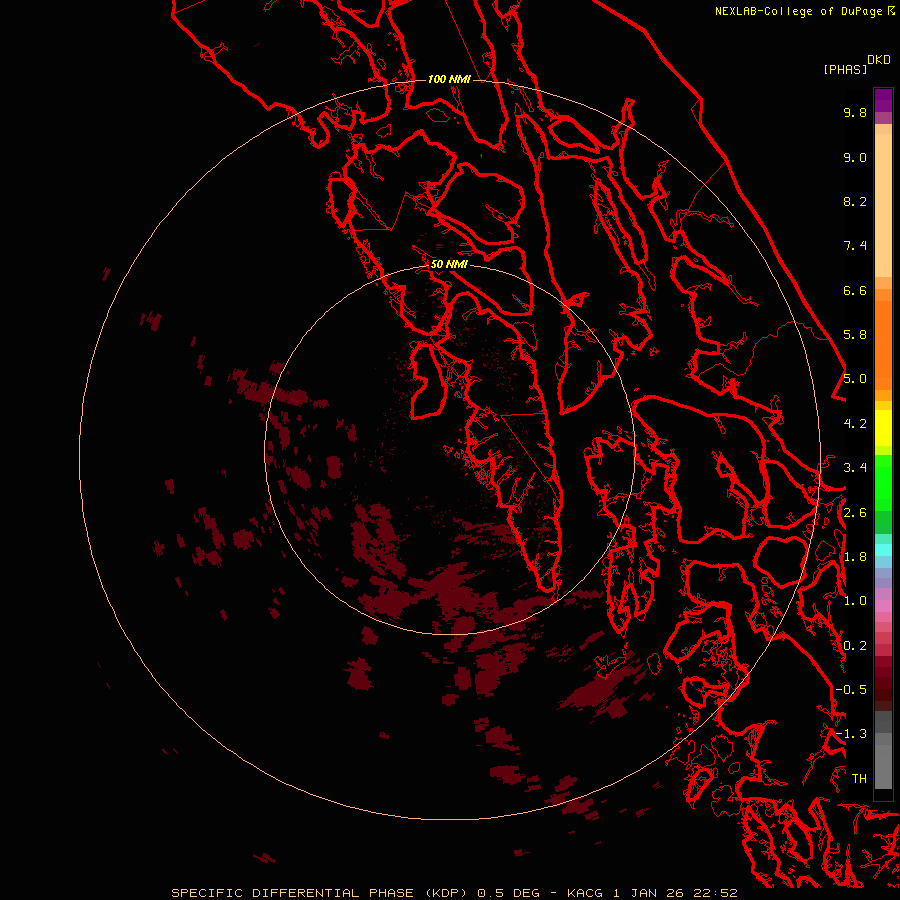Click the DKD product label

point(879,60)
